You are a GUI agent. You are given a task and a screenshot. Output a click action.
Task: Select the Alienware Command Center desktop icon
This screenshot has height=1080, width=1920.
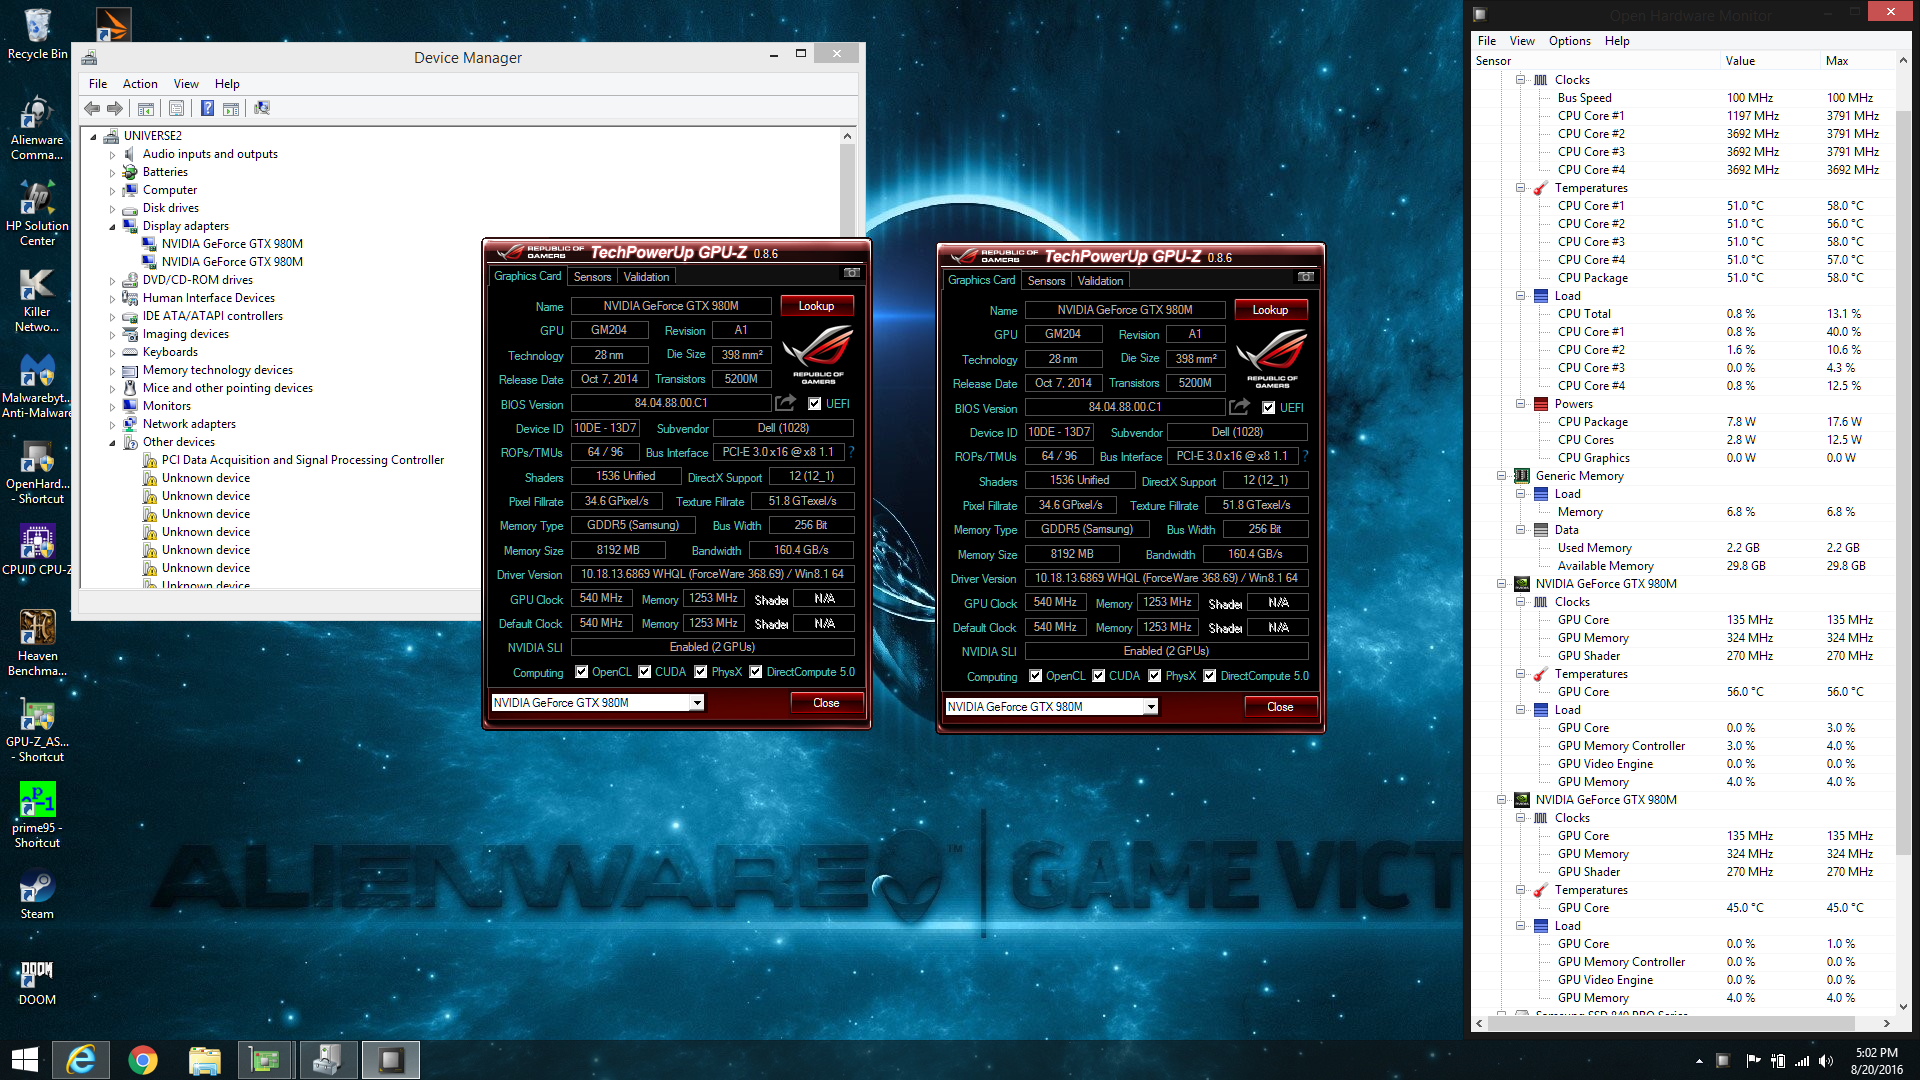(x=37, y=128)
